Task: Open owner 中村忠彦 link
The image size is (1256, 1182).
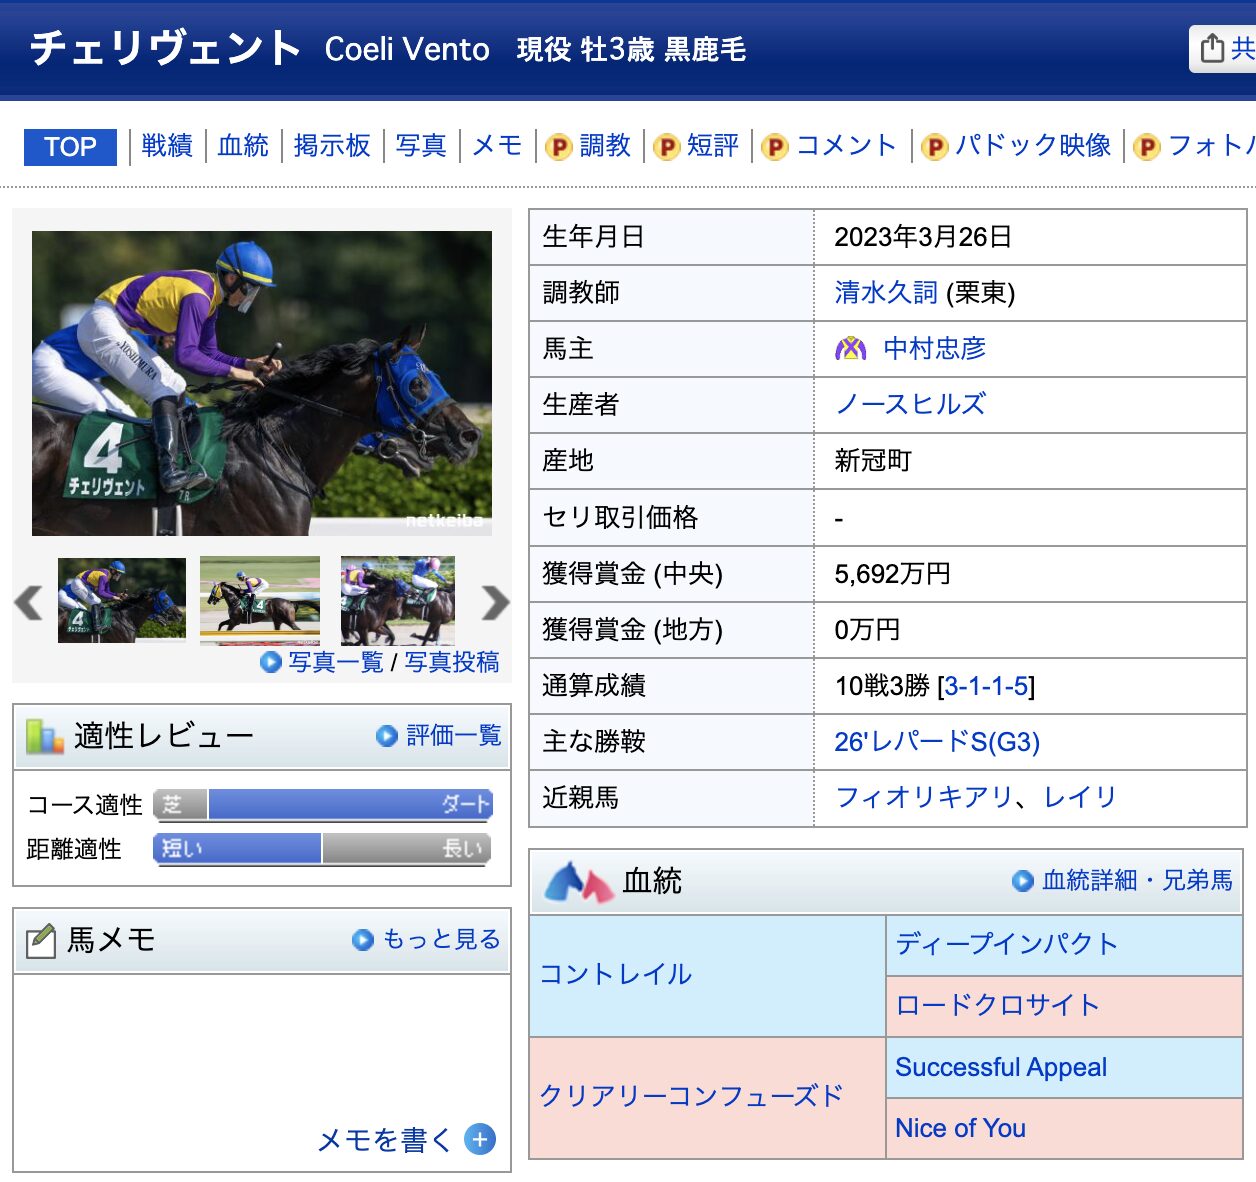Action: pyautogui.click(x=935, y=348)
